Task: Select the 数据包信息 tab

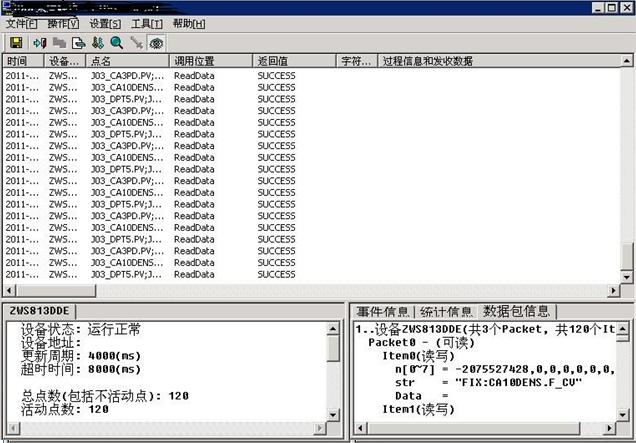Action: pos(516,311)
